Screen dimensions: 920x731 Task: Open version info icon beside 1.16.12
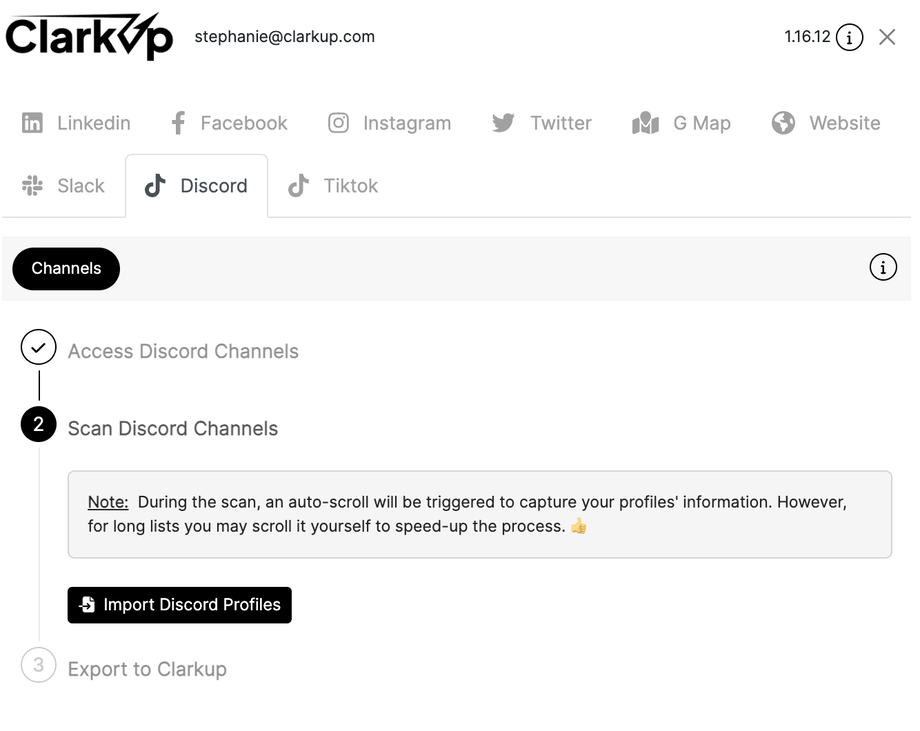[849, 38]
